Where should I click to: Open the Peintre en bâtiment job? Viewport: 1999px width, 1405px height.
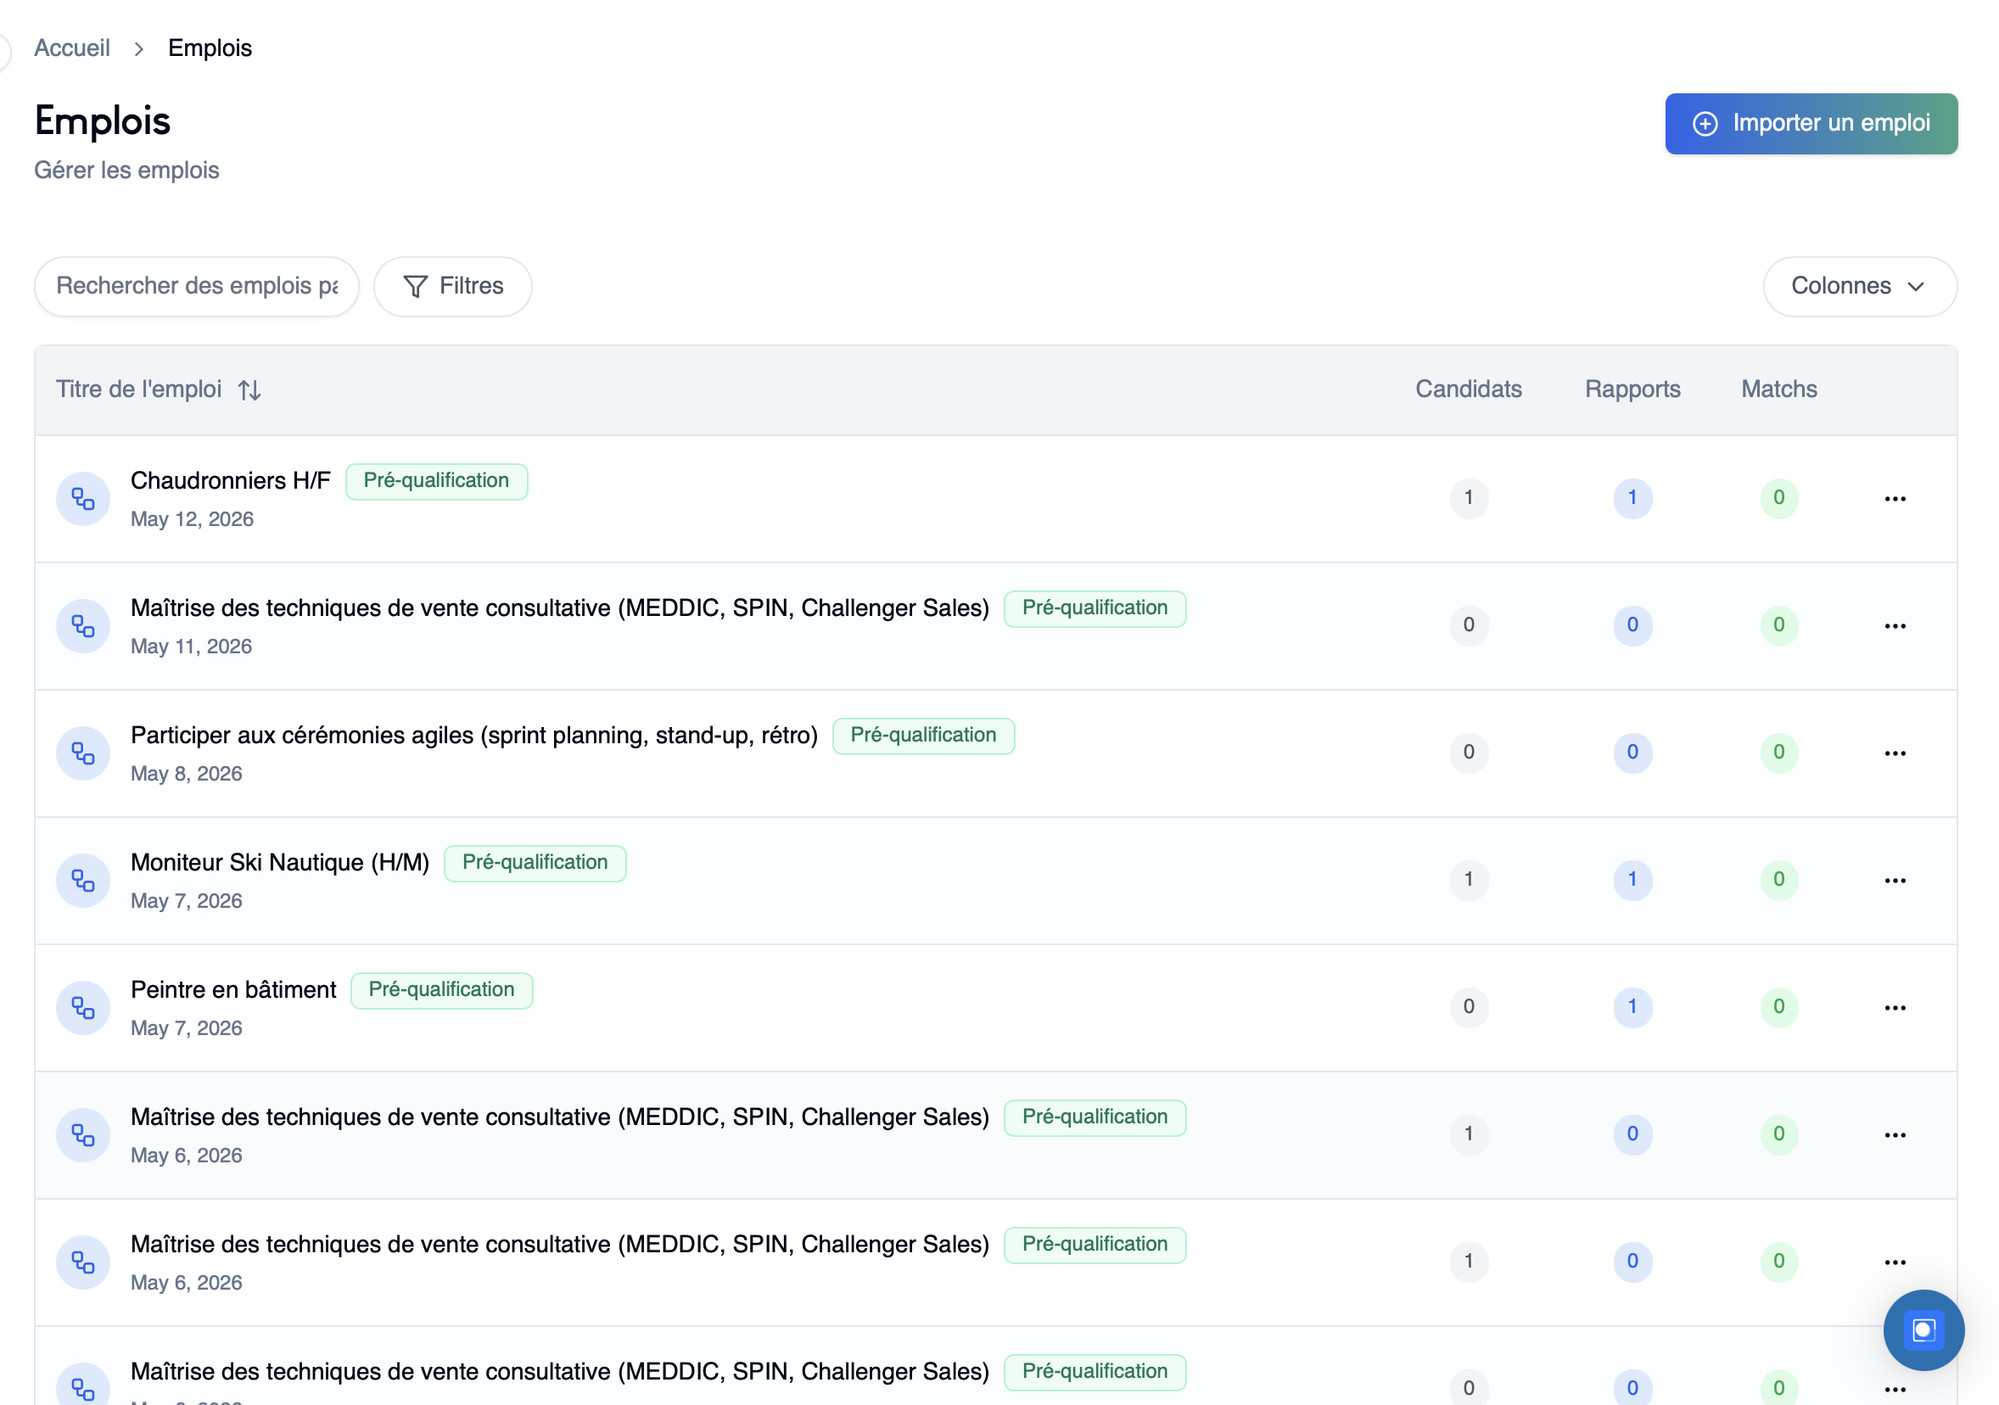tap(233, 989)
